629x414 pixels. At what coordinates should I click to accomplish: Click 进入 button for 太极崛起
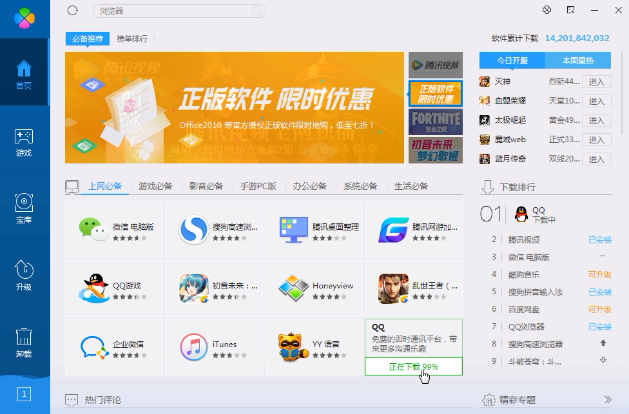click(x=597, y=120)
